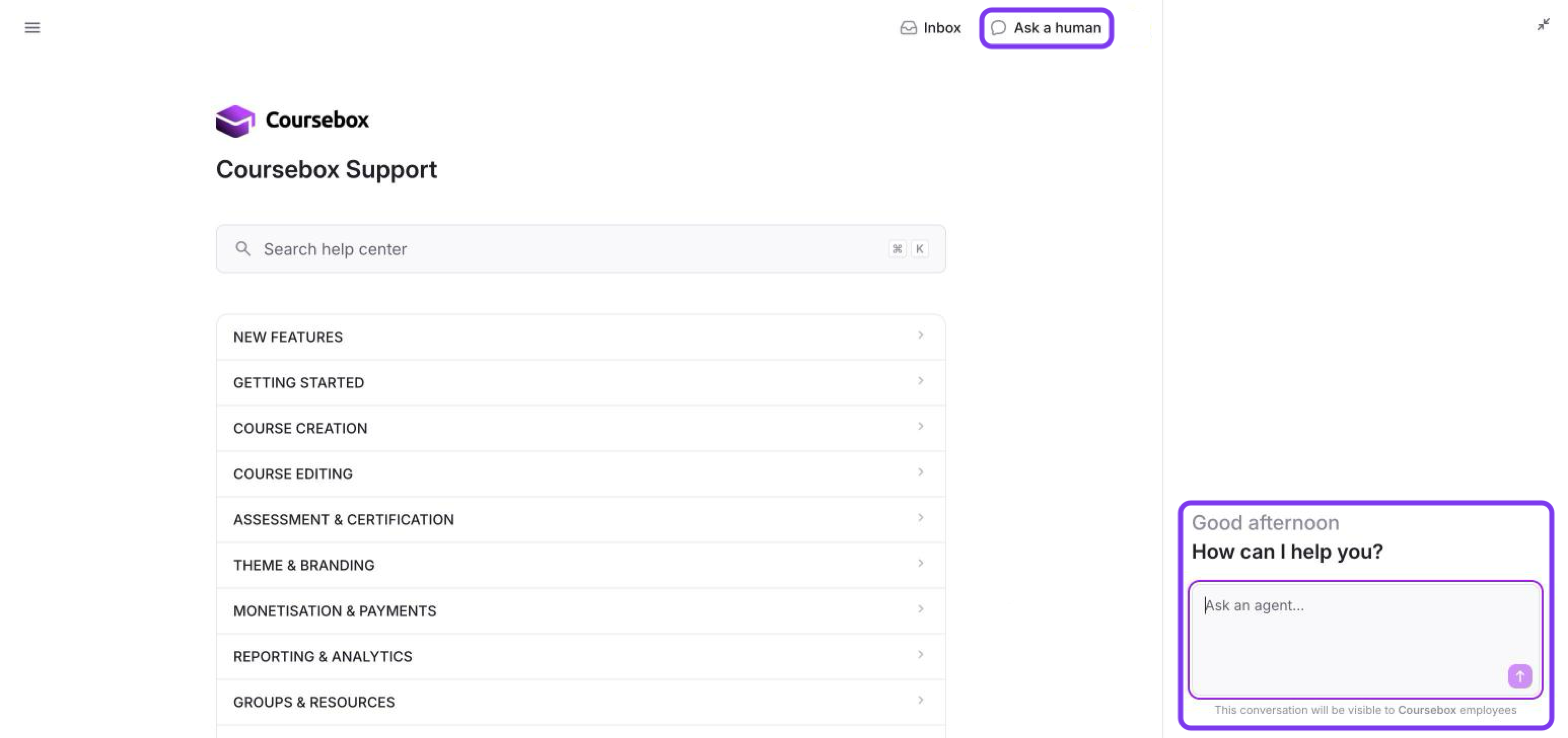
Task: Expand the THEME & BRANDING chevron
Action: [x=921, y=564]
